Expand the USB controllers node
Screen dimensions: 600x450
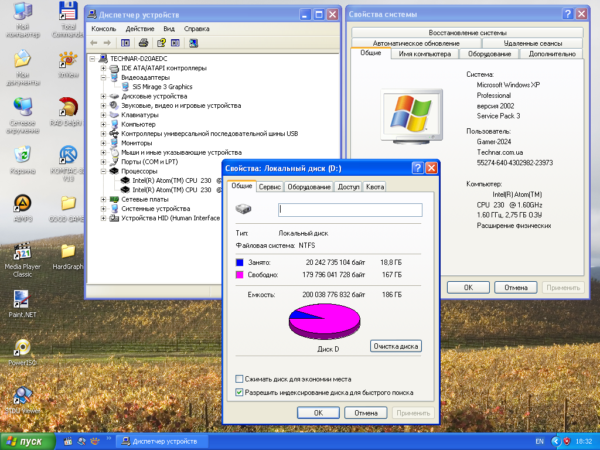pyautogui.click(x=103, y=134)
